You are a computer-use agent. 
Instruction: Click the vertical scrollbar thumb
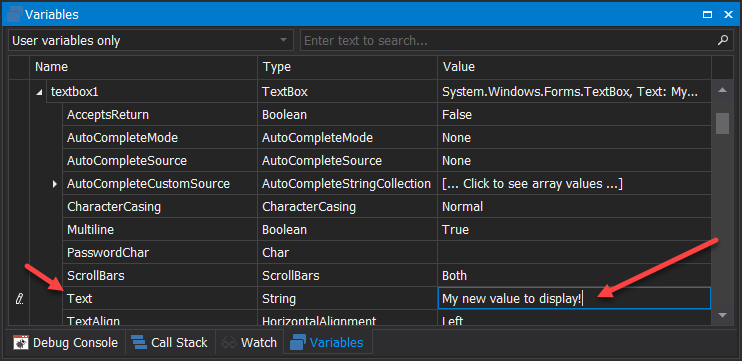pos(722,123)
